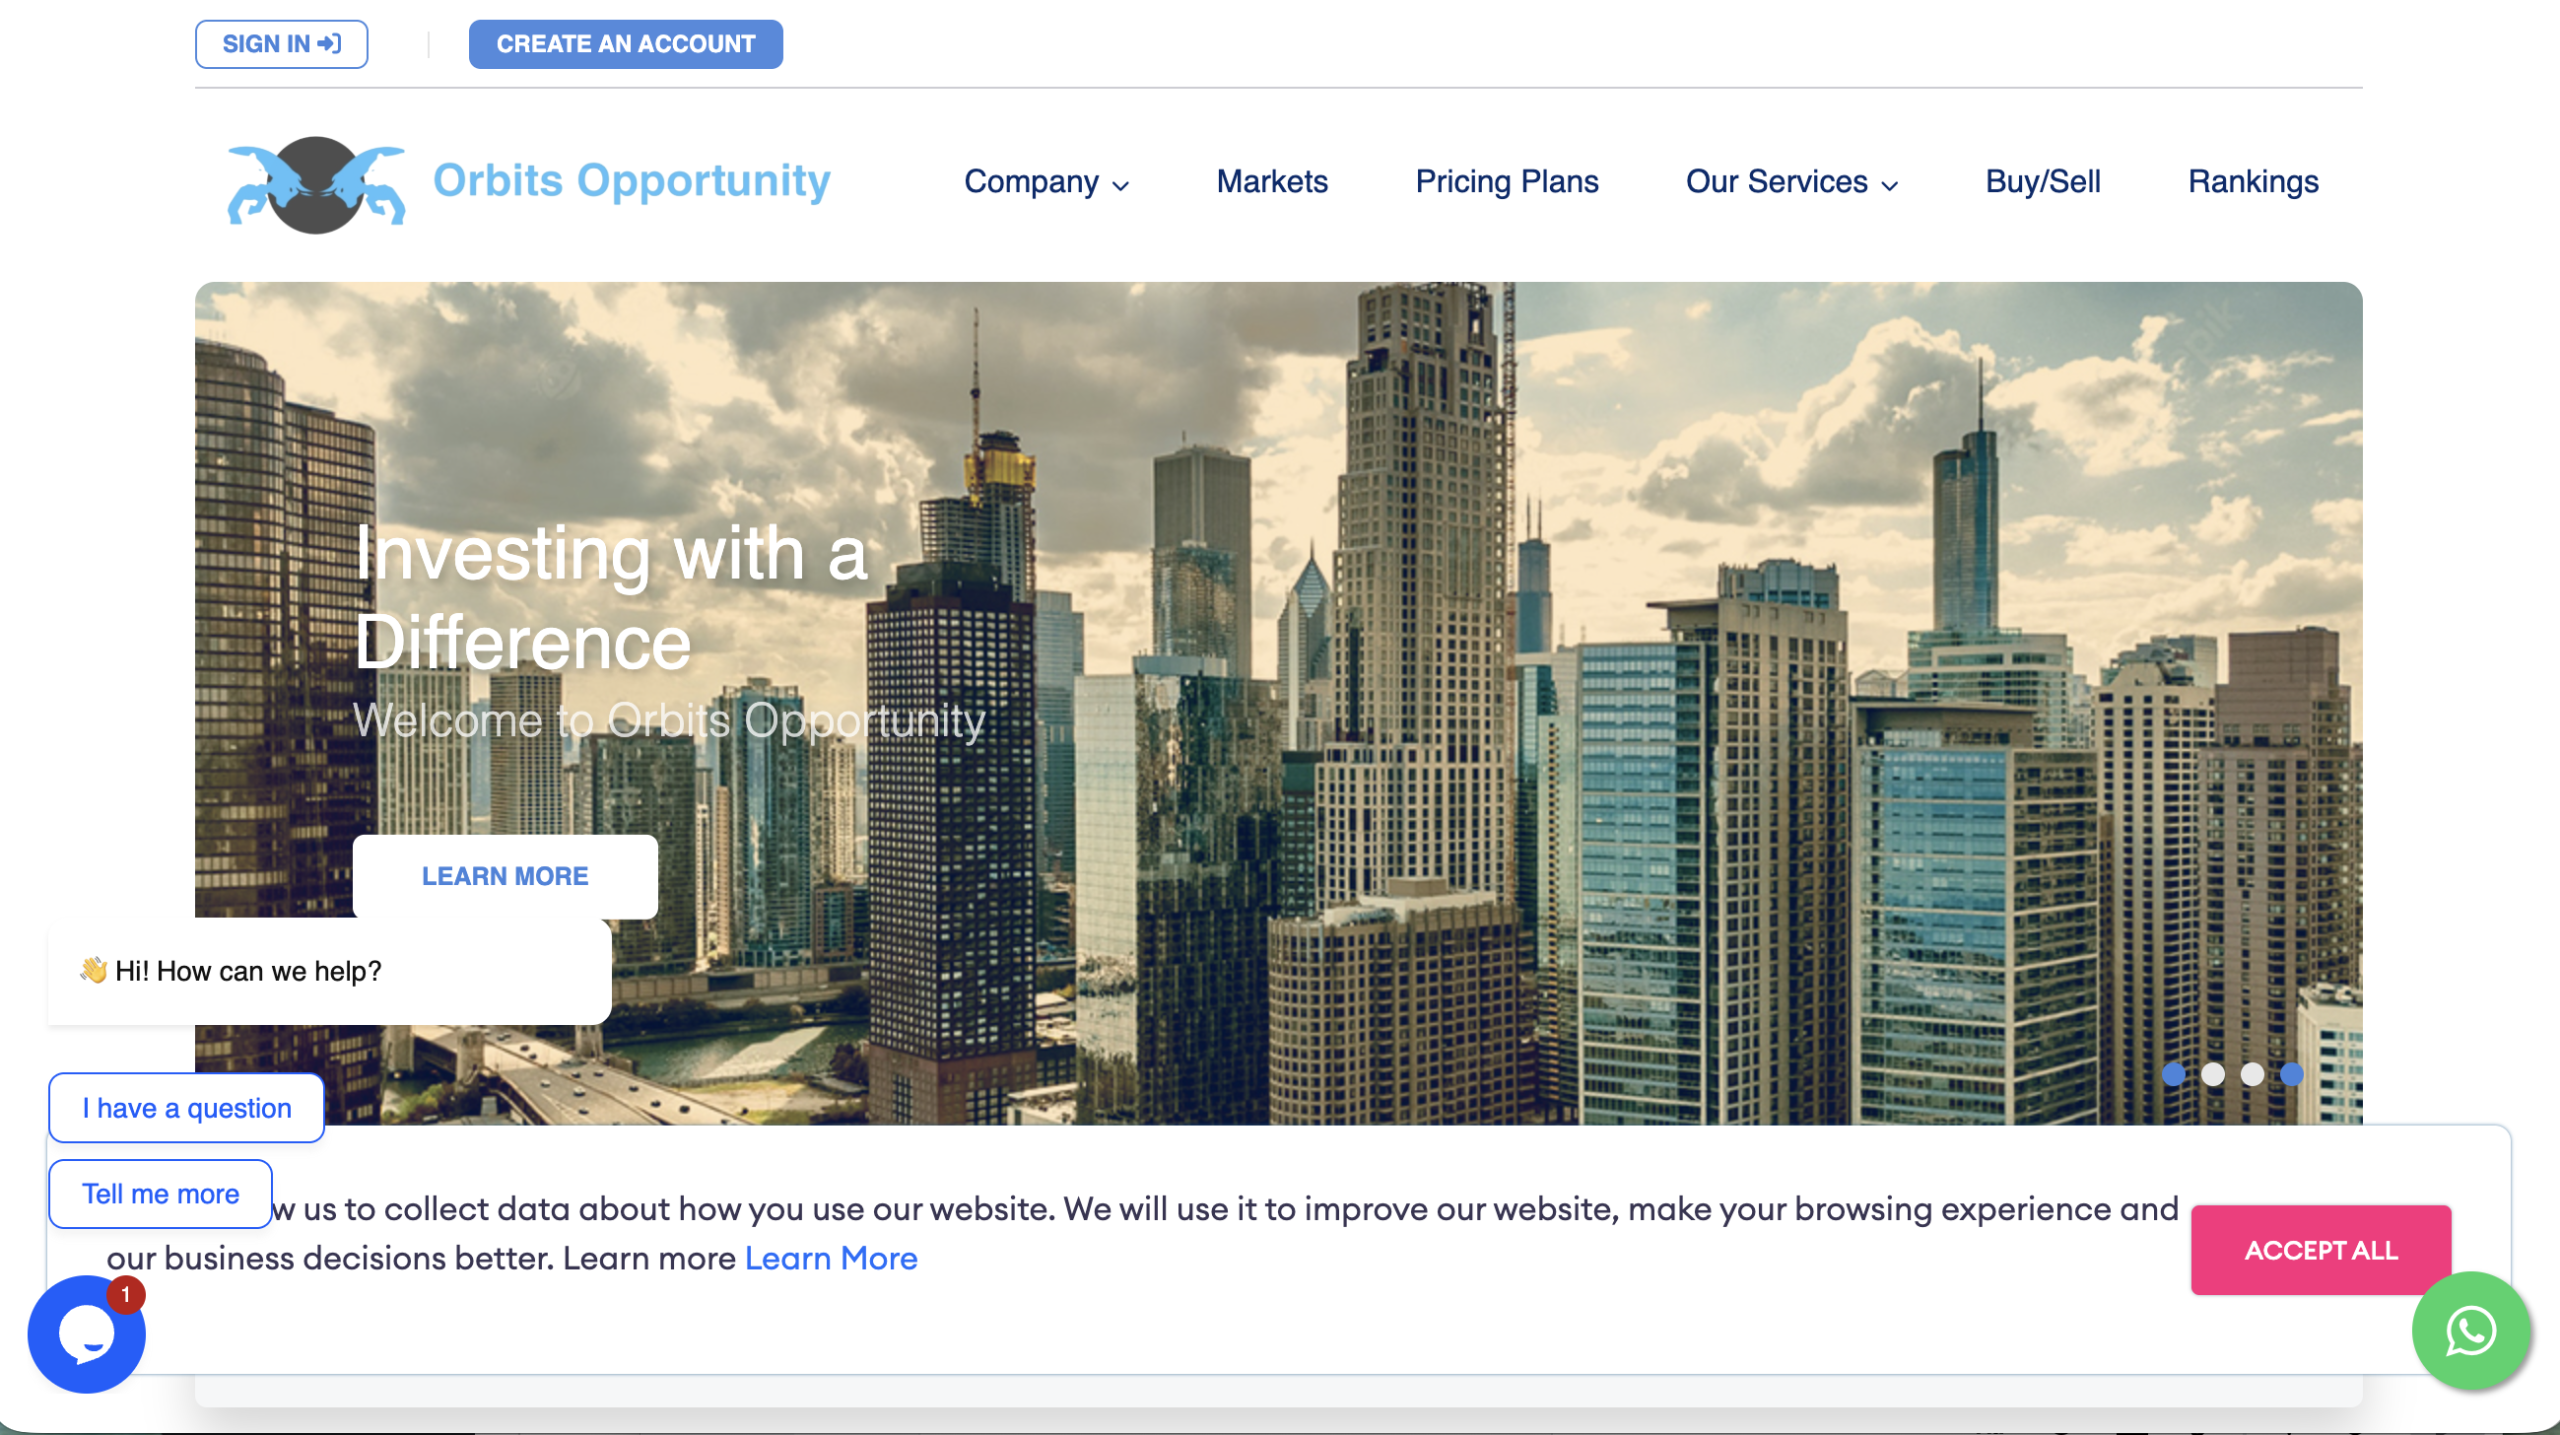Select the second carousel slide dot
This screenshot has height=1435, width=2560.
tap(2213, 1074)
